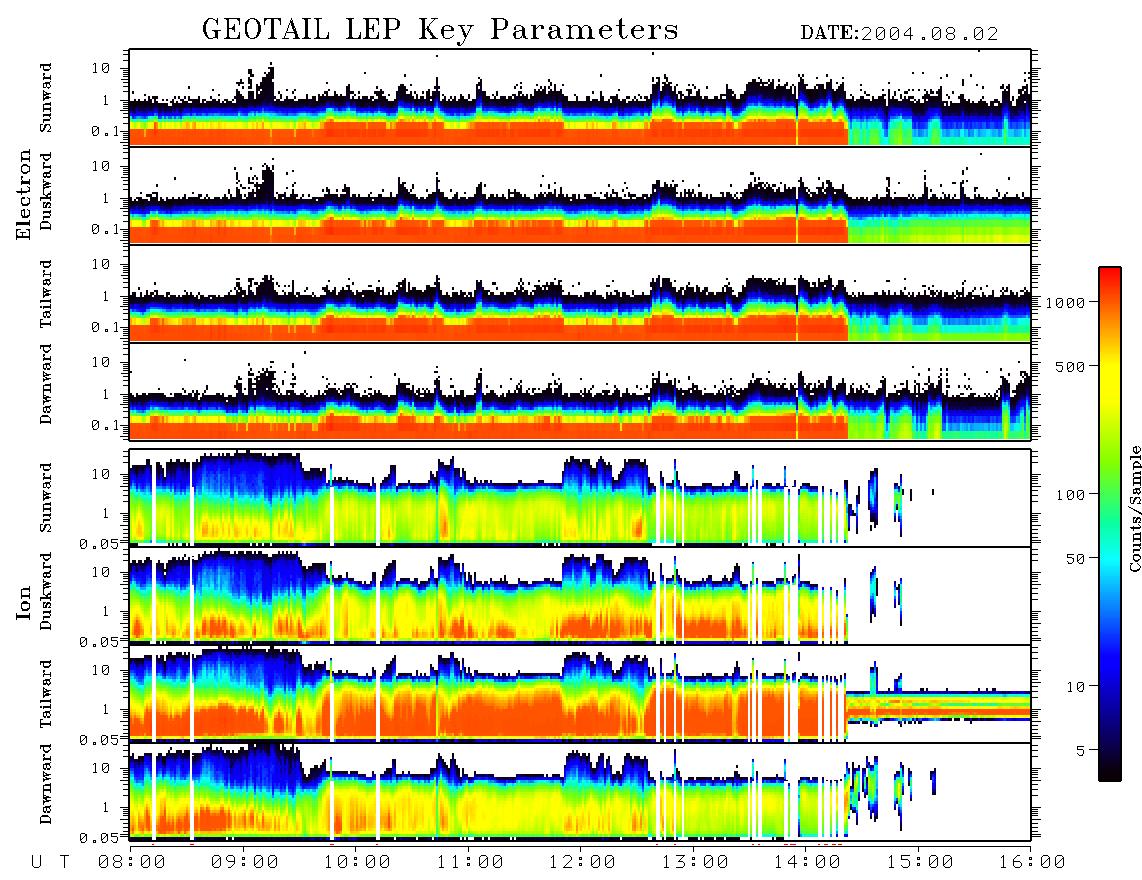Click the "500" colorbar tick label
The height and width of the screenshot is (880, 1142).
[x=1071, y=366]
